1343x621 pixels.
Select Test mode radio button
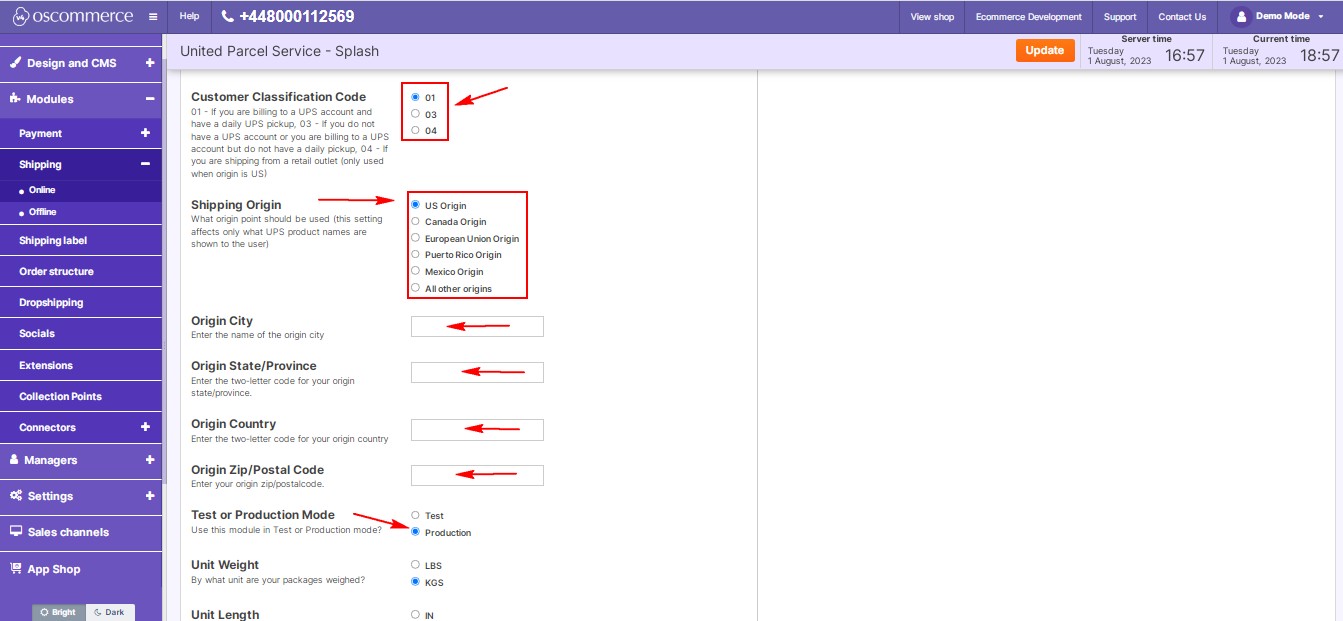click(415, 515)
